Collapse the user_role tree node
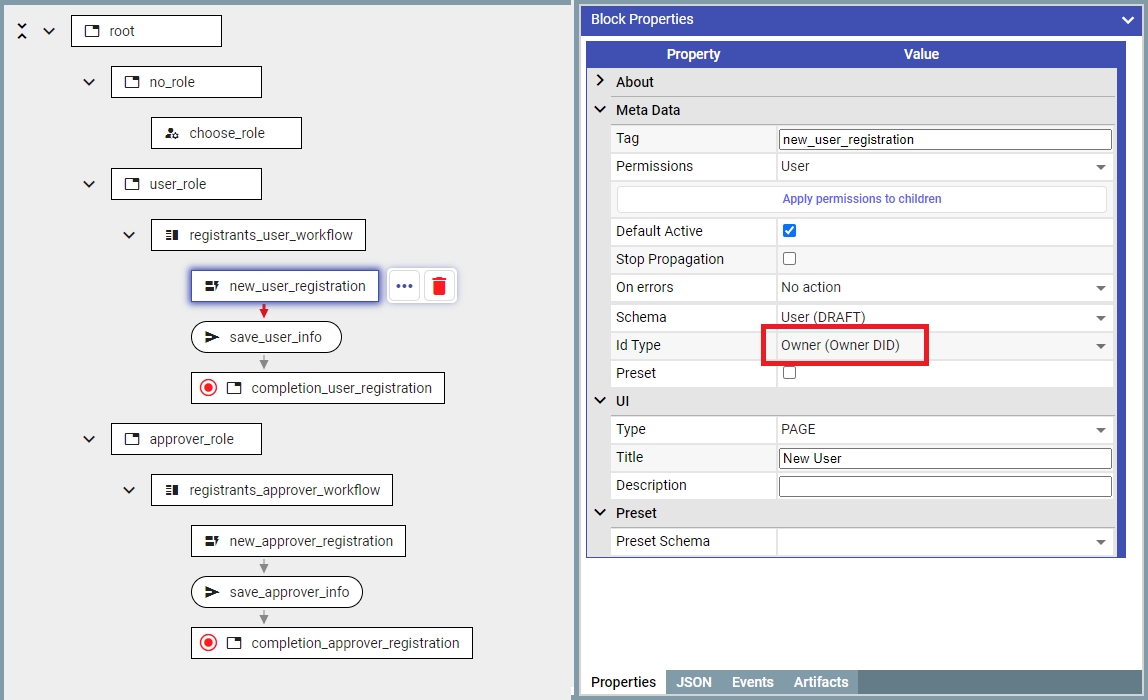Viewport: 1148px width, 700px height. point(89,184)
